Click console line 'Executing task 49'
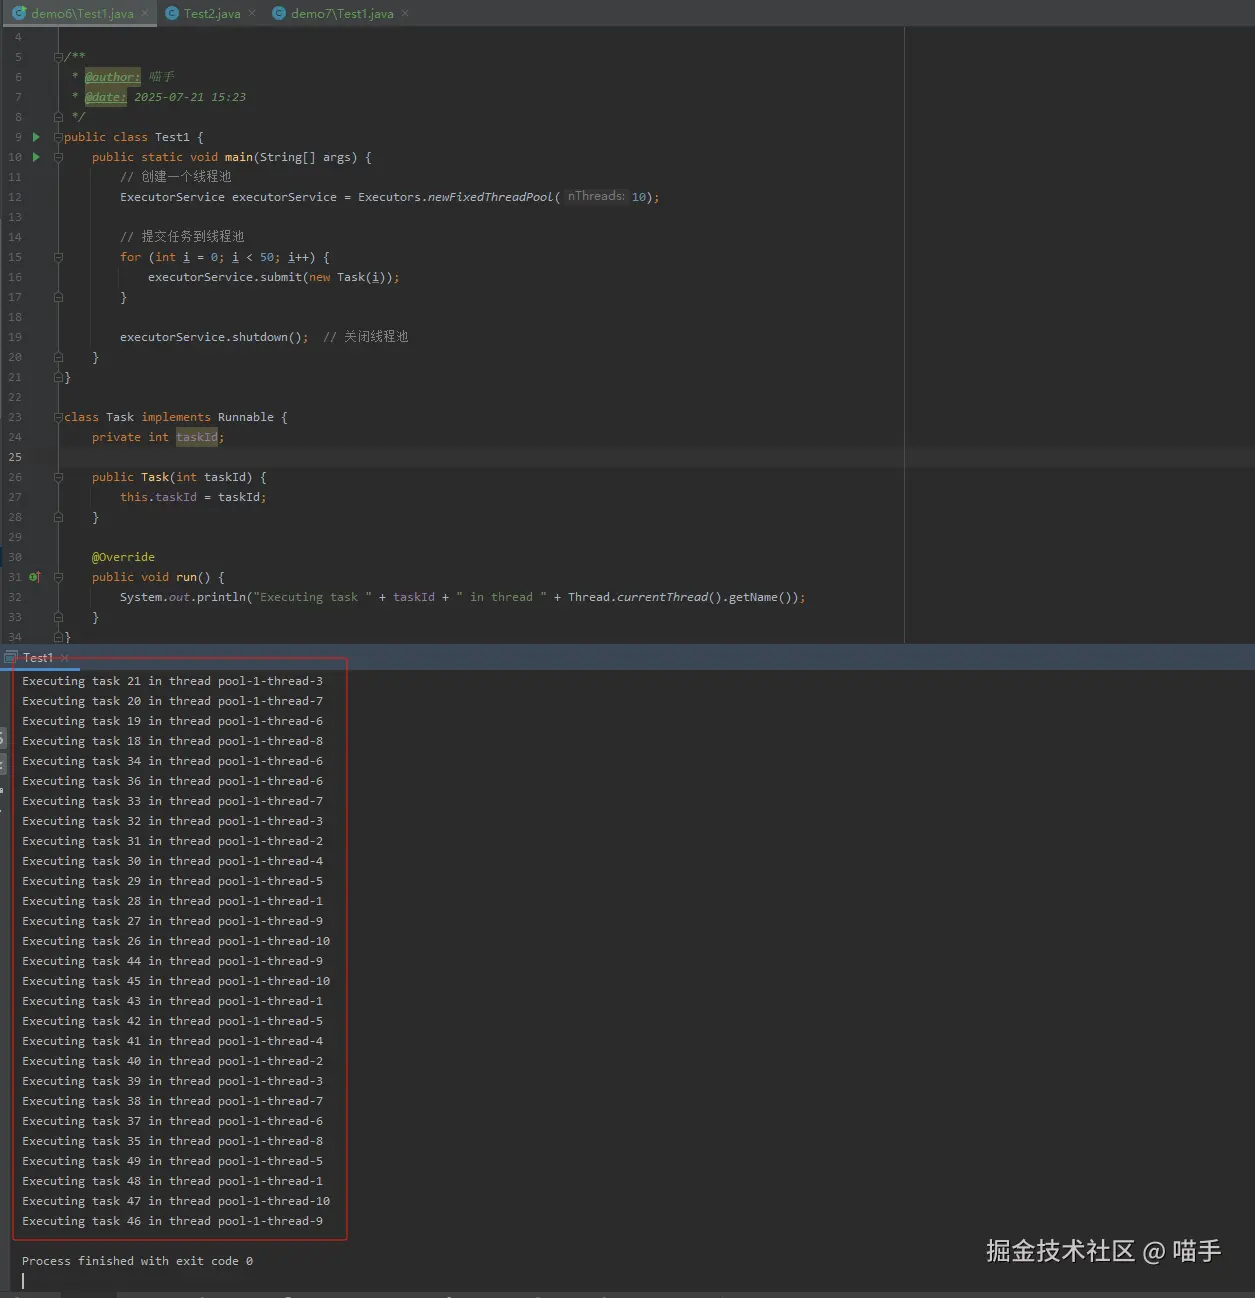The image size is (1255, 1298). point(173,1161)
